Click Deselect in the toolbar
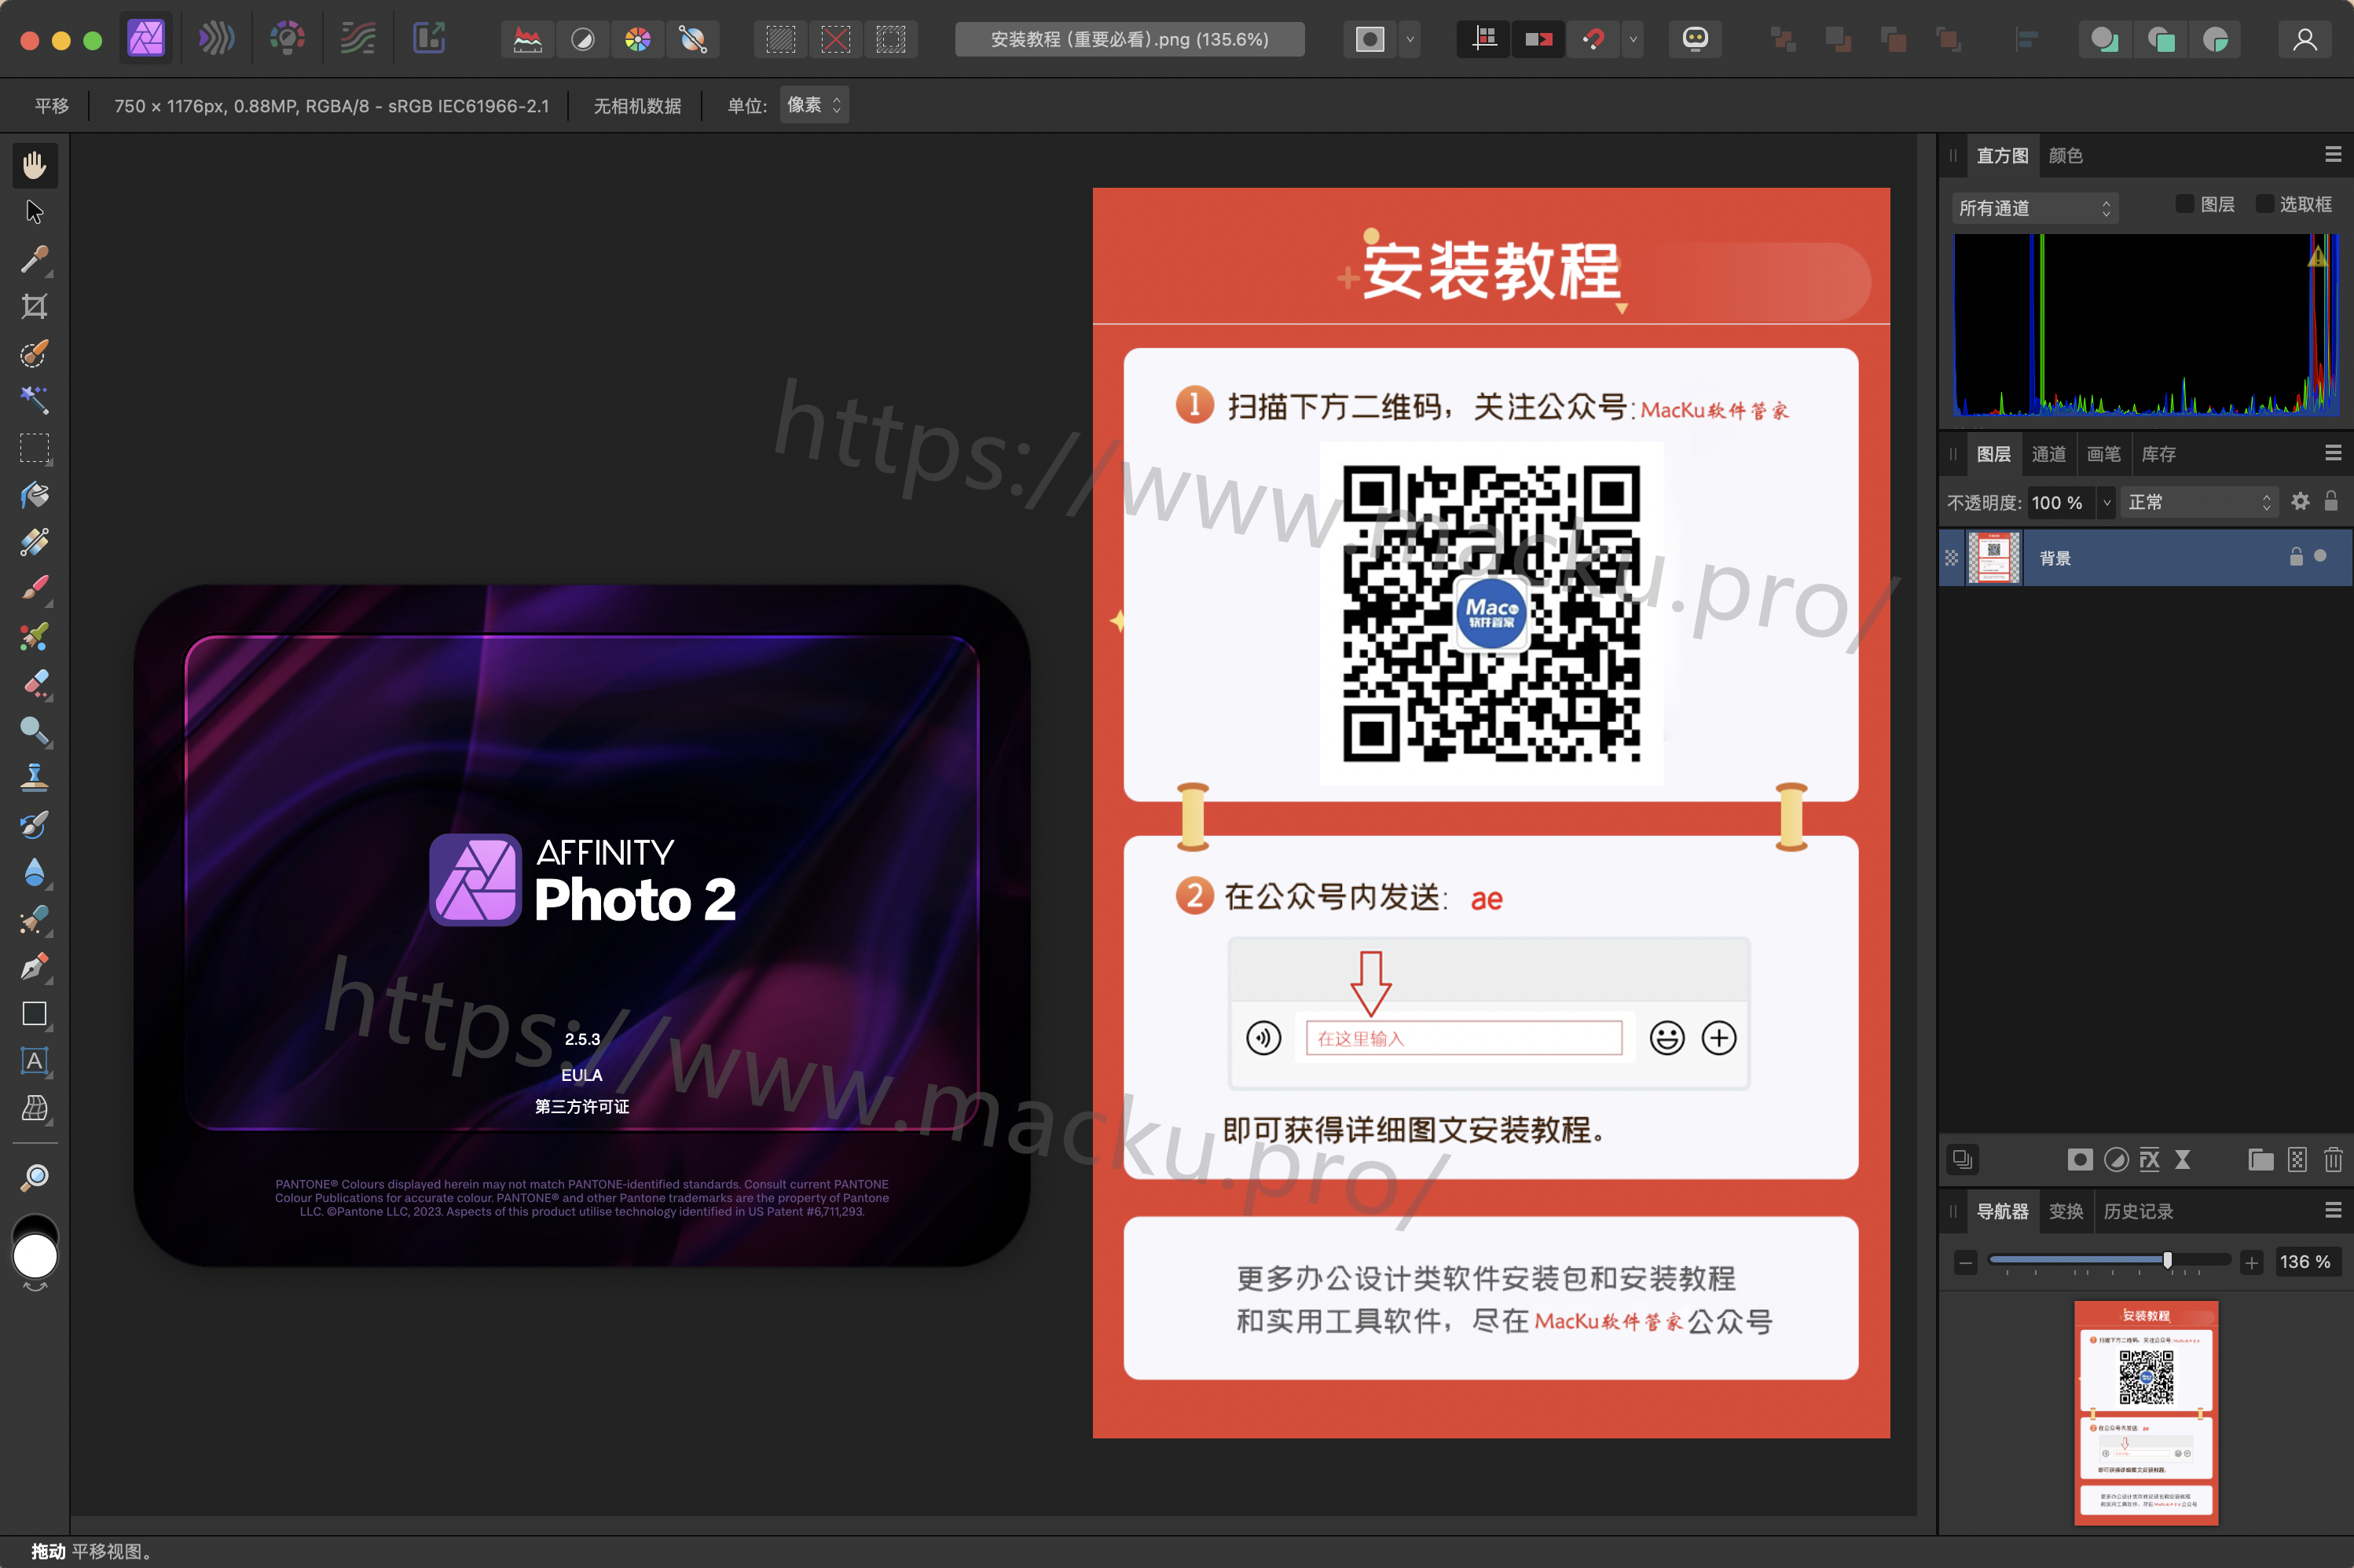2354x1568 pixels. [836, 39]
